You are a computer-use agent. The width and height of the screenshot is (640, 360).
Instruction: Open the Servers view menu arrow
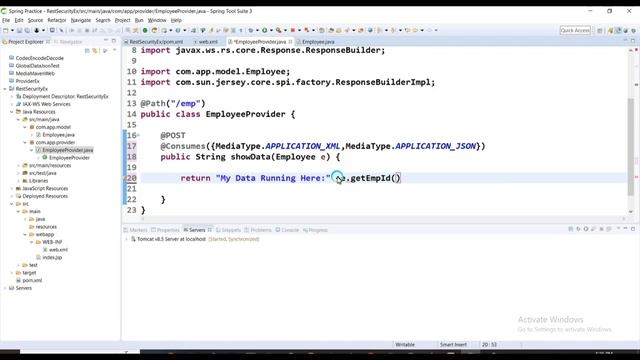pyautogui.click(x=618, y=229)
